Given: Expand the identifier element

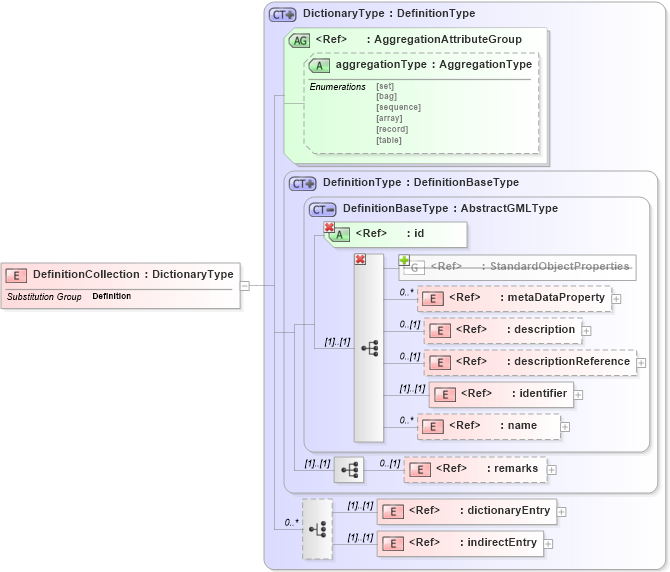Looking at the screenshot, I should [x=578, y=395].
